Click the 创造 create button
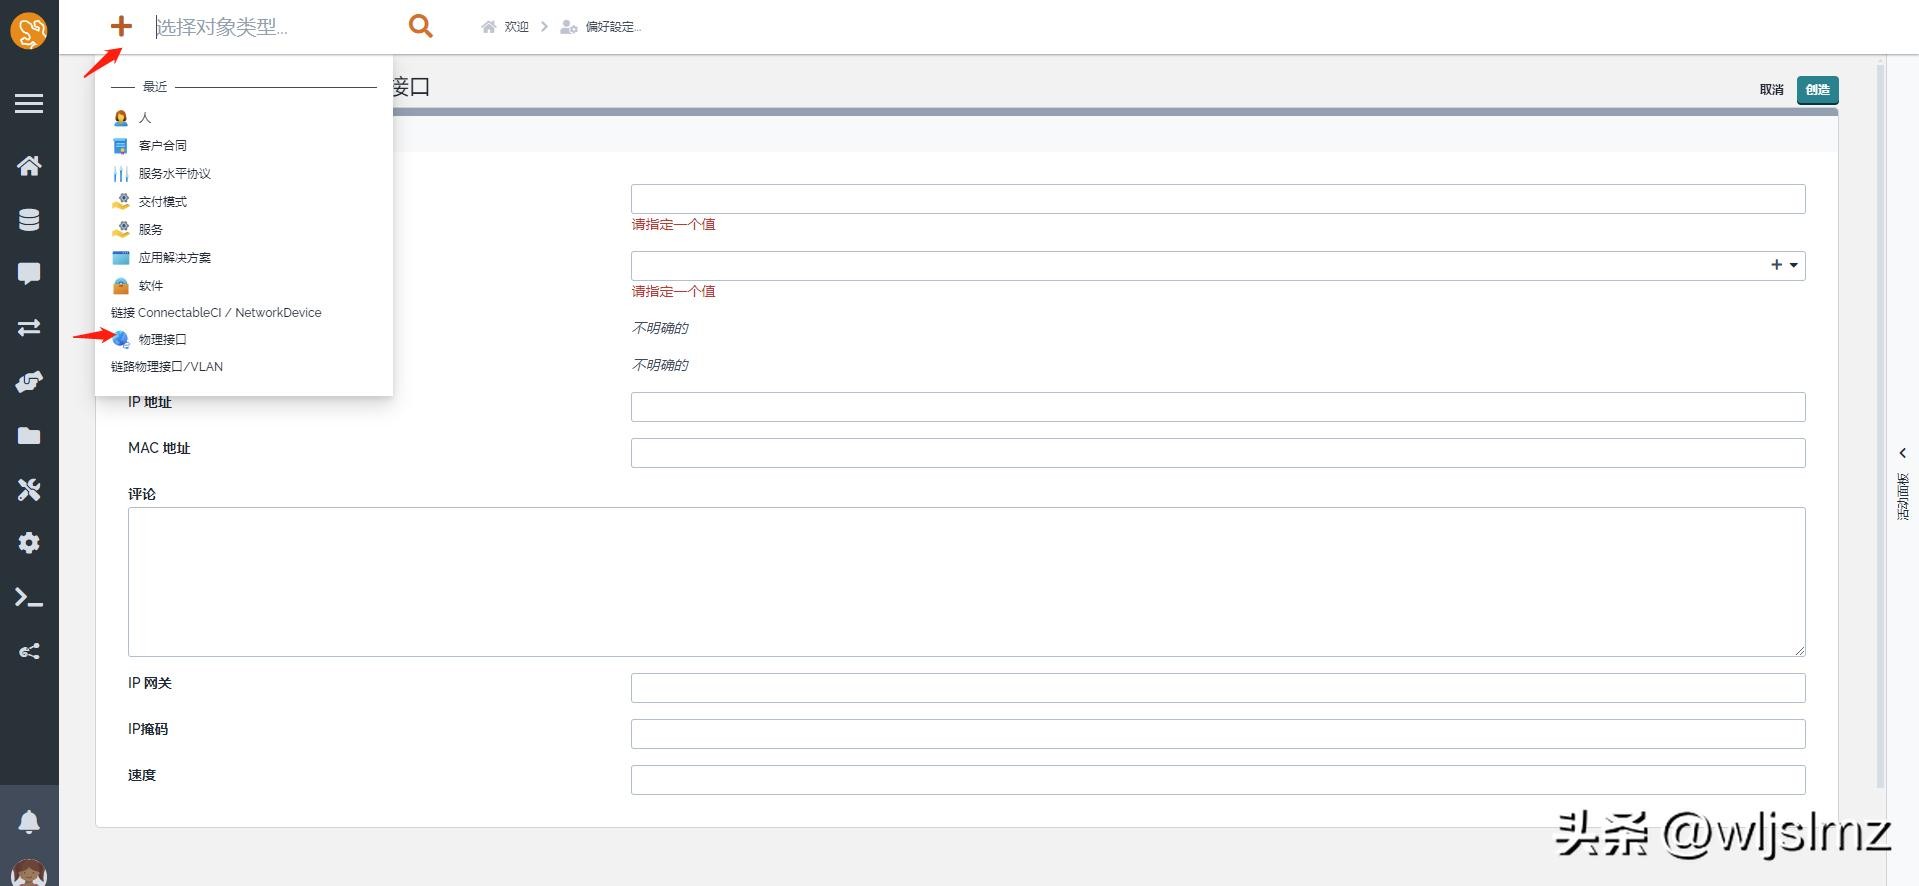Screen dimensions: 1919x886 [x=1817, y=90]
